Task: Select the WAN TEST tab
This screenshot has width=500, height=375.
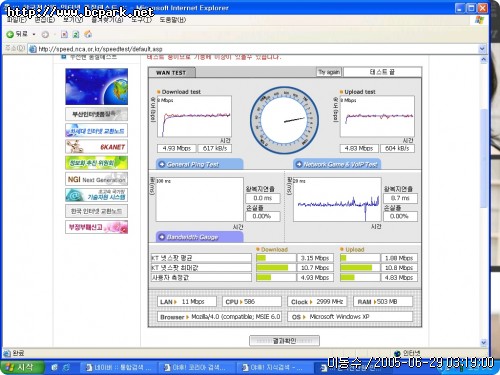Action: 171,72
